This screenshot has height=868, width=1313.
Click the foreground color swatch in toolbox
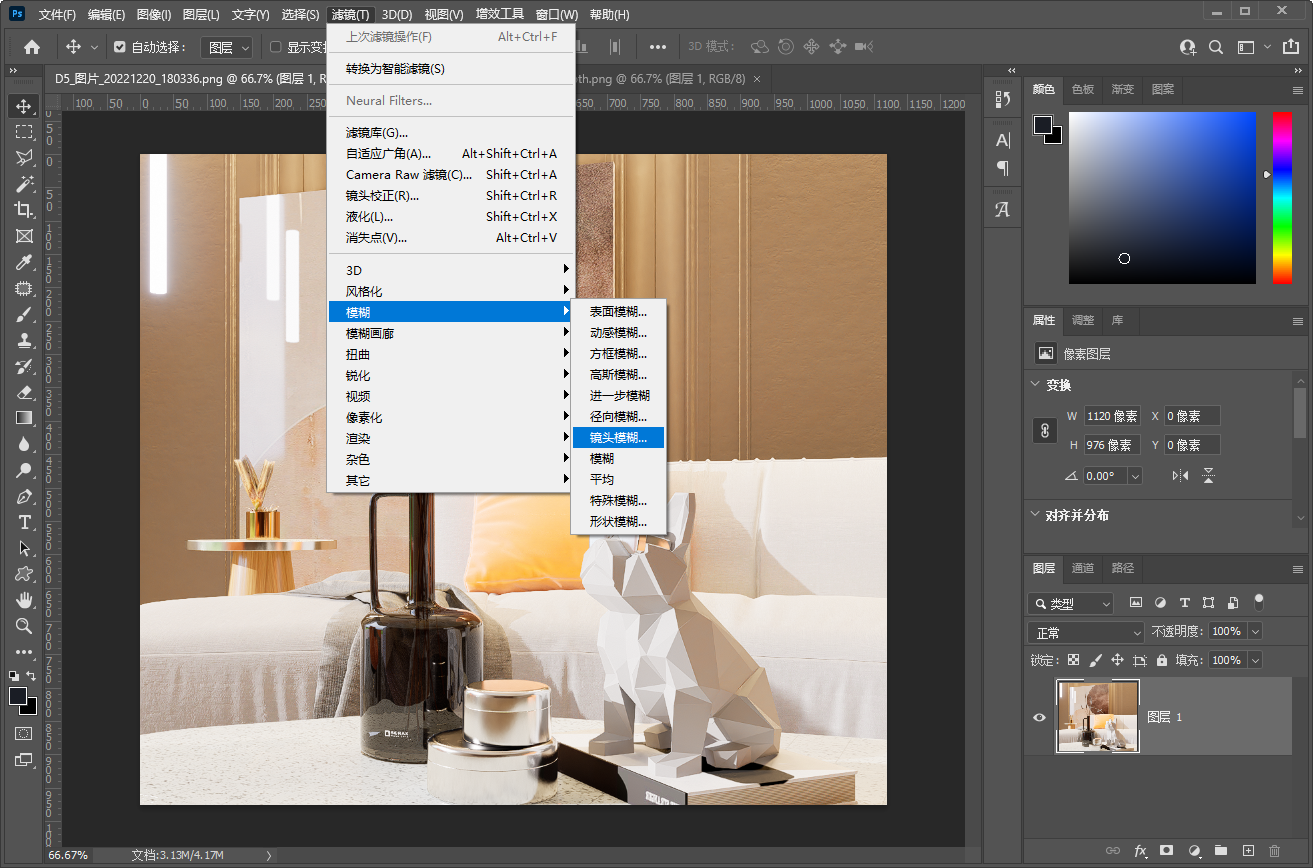(18, 696)
